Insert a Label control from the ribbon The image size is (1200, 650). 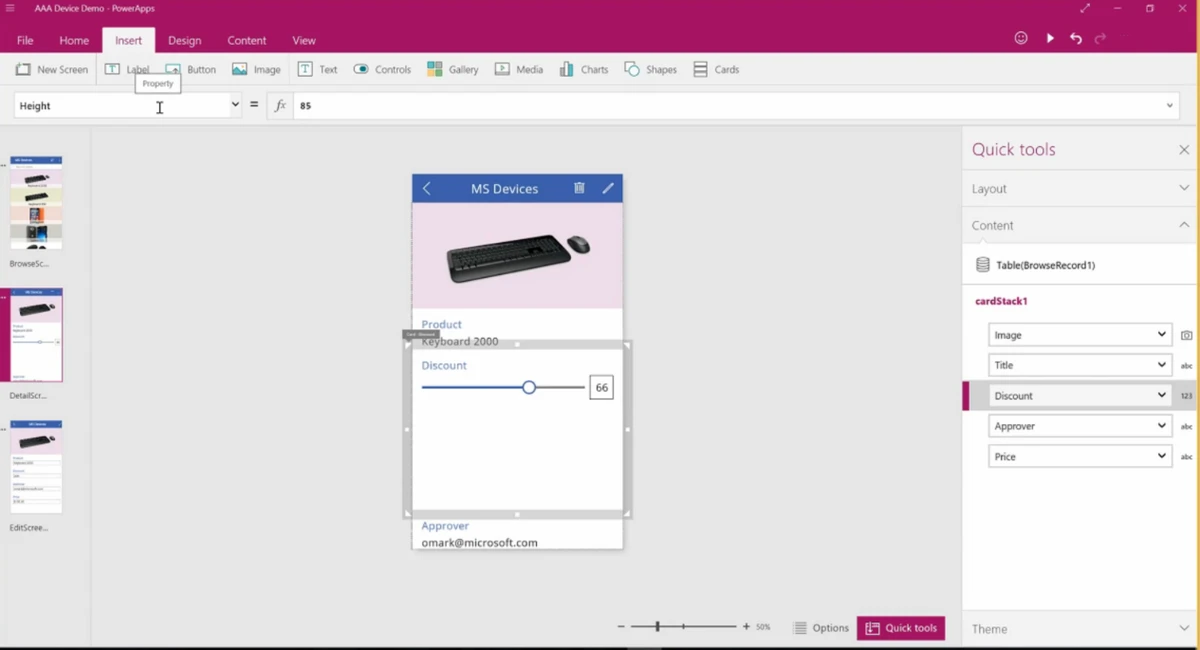[x=128, y=69]
